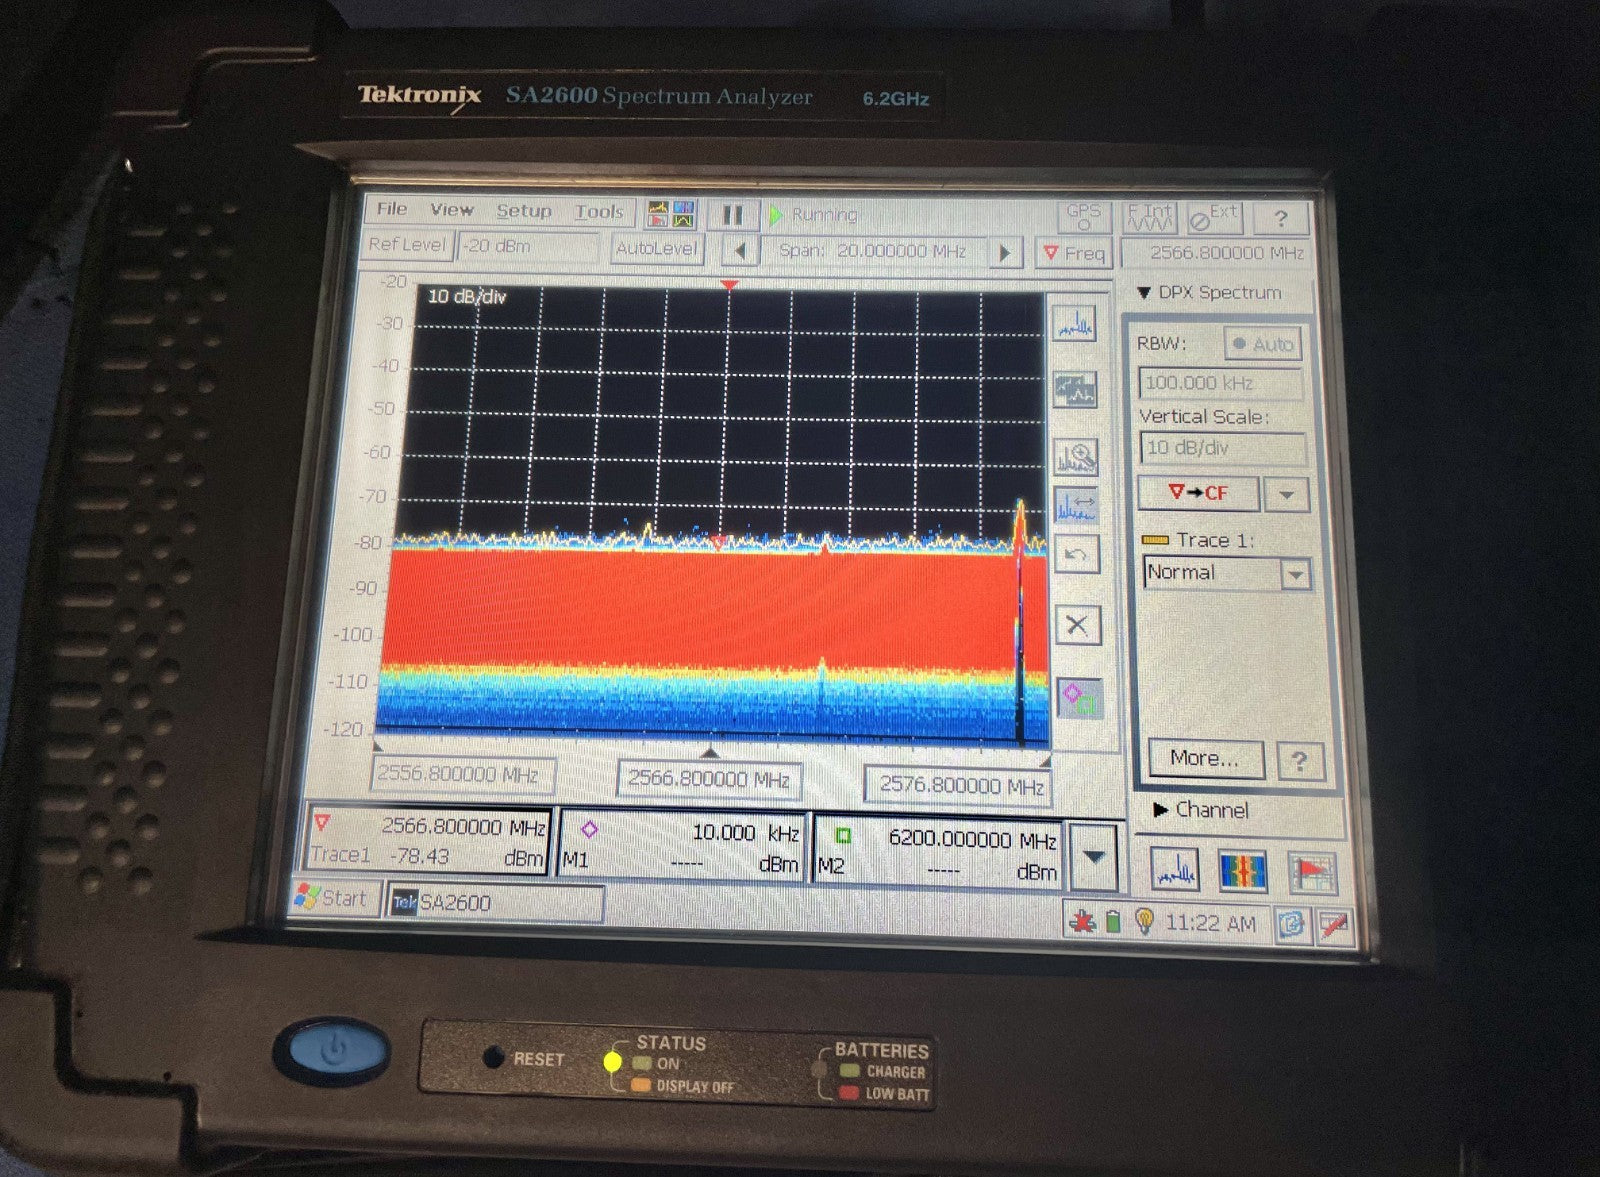The width and height of the screenshot is (1600, 1177).
Task: Click the Vertical Scale 10 dB/div field
Action: coord(1222,448)
